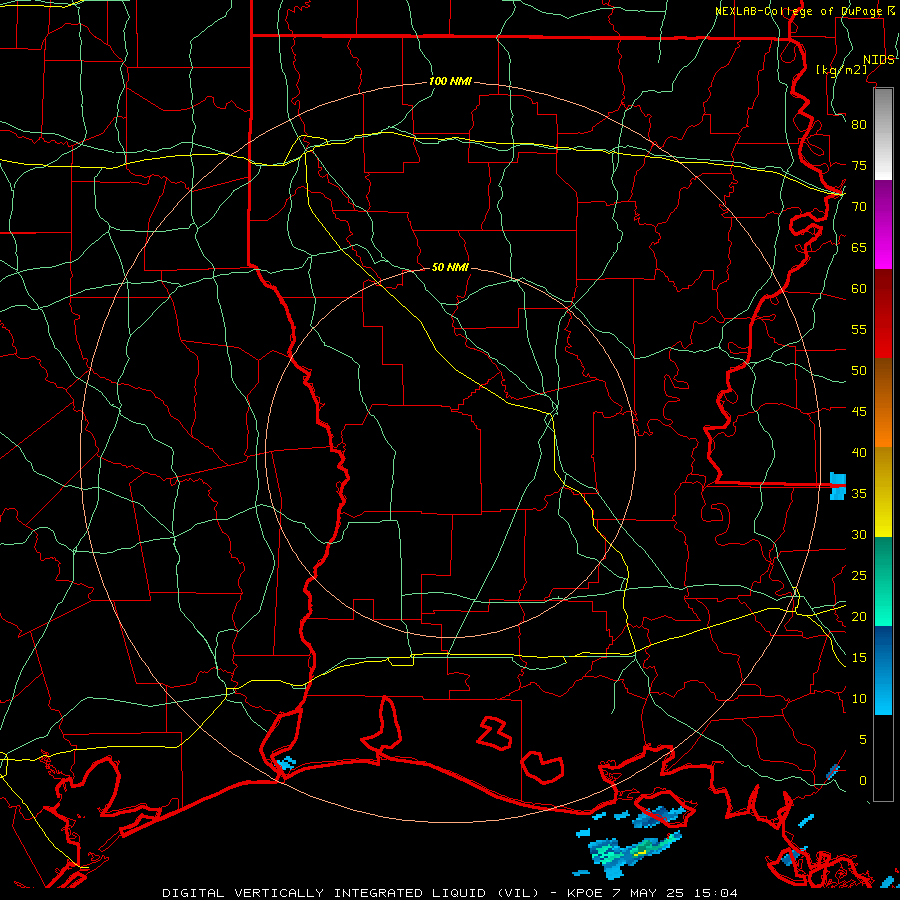The width and height of the screenshot is (900, 900).
Task: Click the green segment of the color bar
Action: click(x=883, y=581)
